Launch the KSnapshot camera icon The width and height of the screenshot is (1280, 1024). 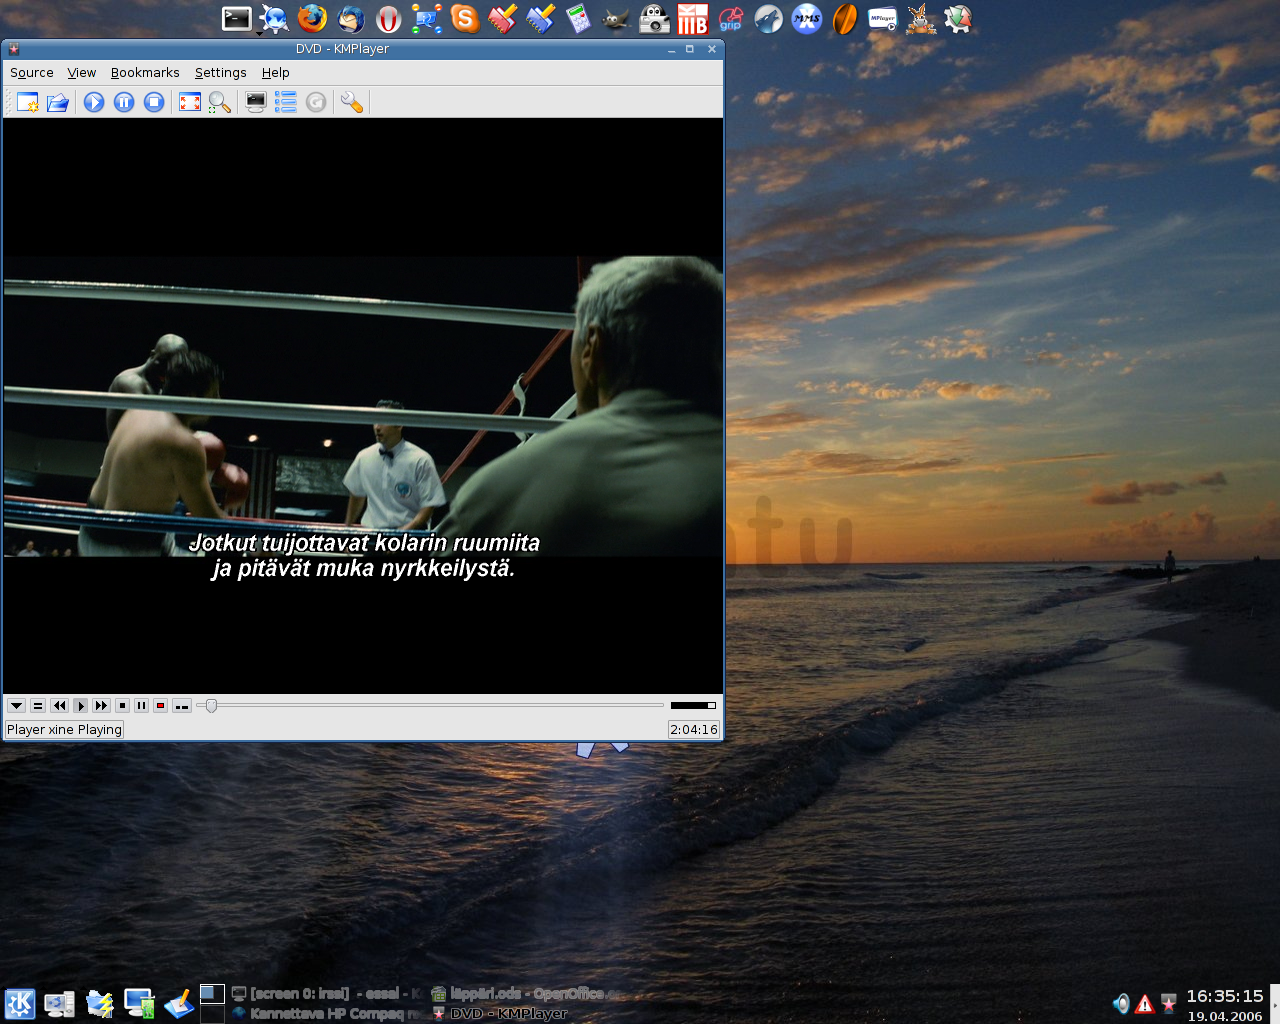tap(654, 18)
